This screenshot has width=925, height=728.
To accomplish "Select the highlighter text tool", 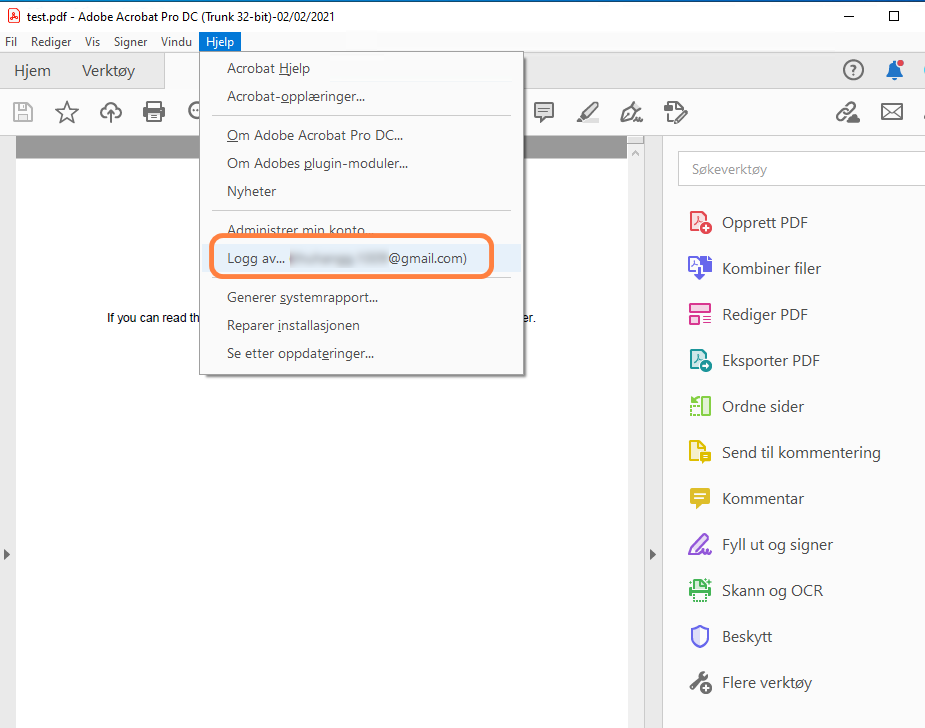I will pos(588,112).
